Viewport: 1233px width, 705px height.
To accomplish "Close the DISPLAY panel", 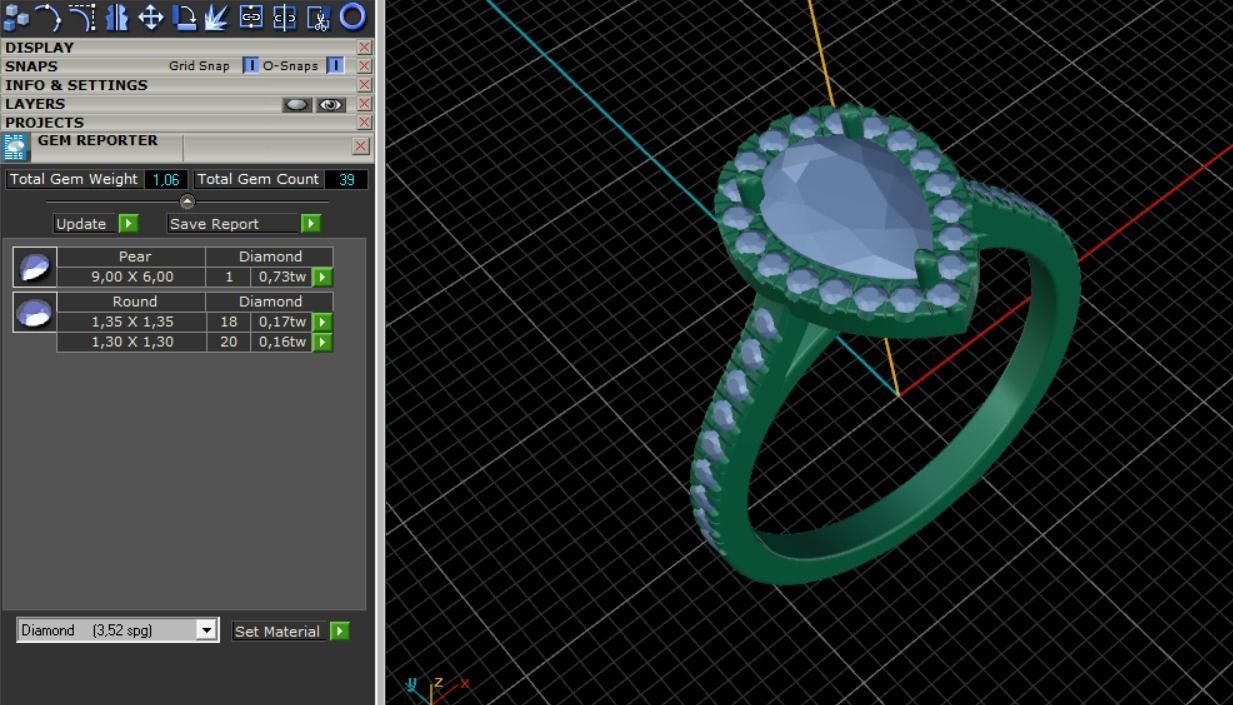I will (364, 47).
